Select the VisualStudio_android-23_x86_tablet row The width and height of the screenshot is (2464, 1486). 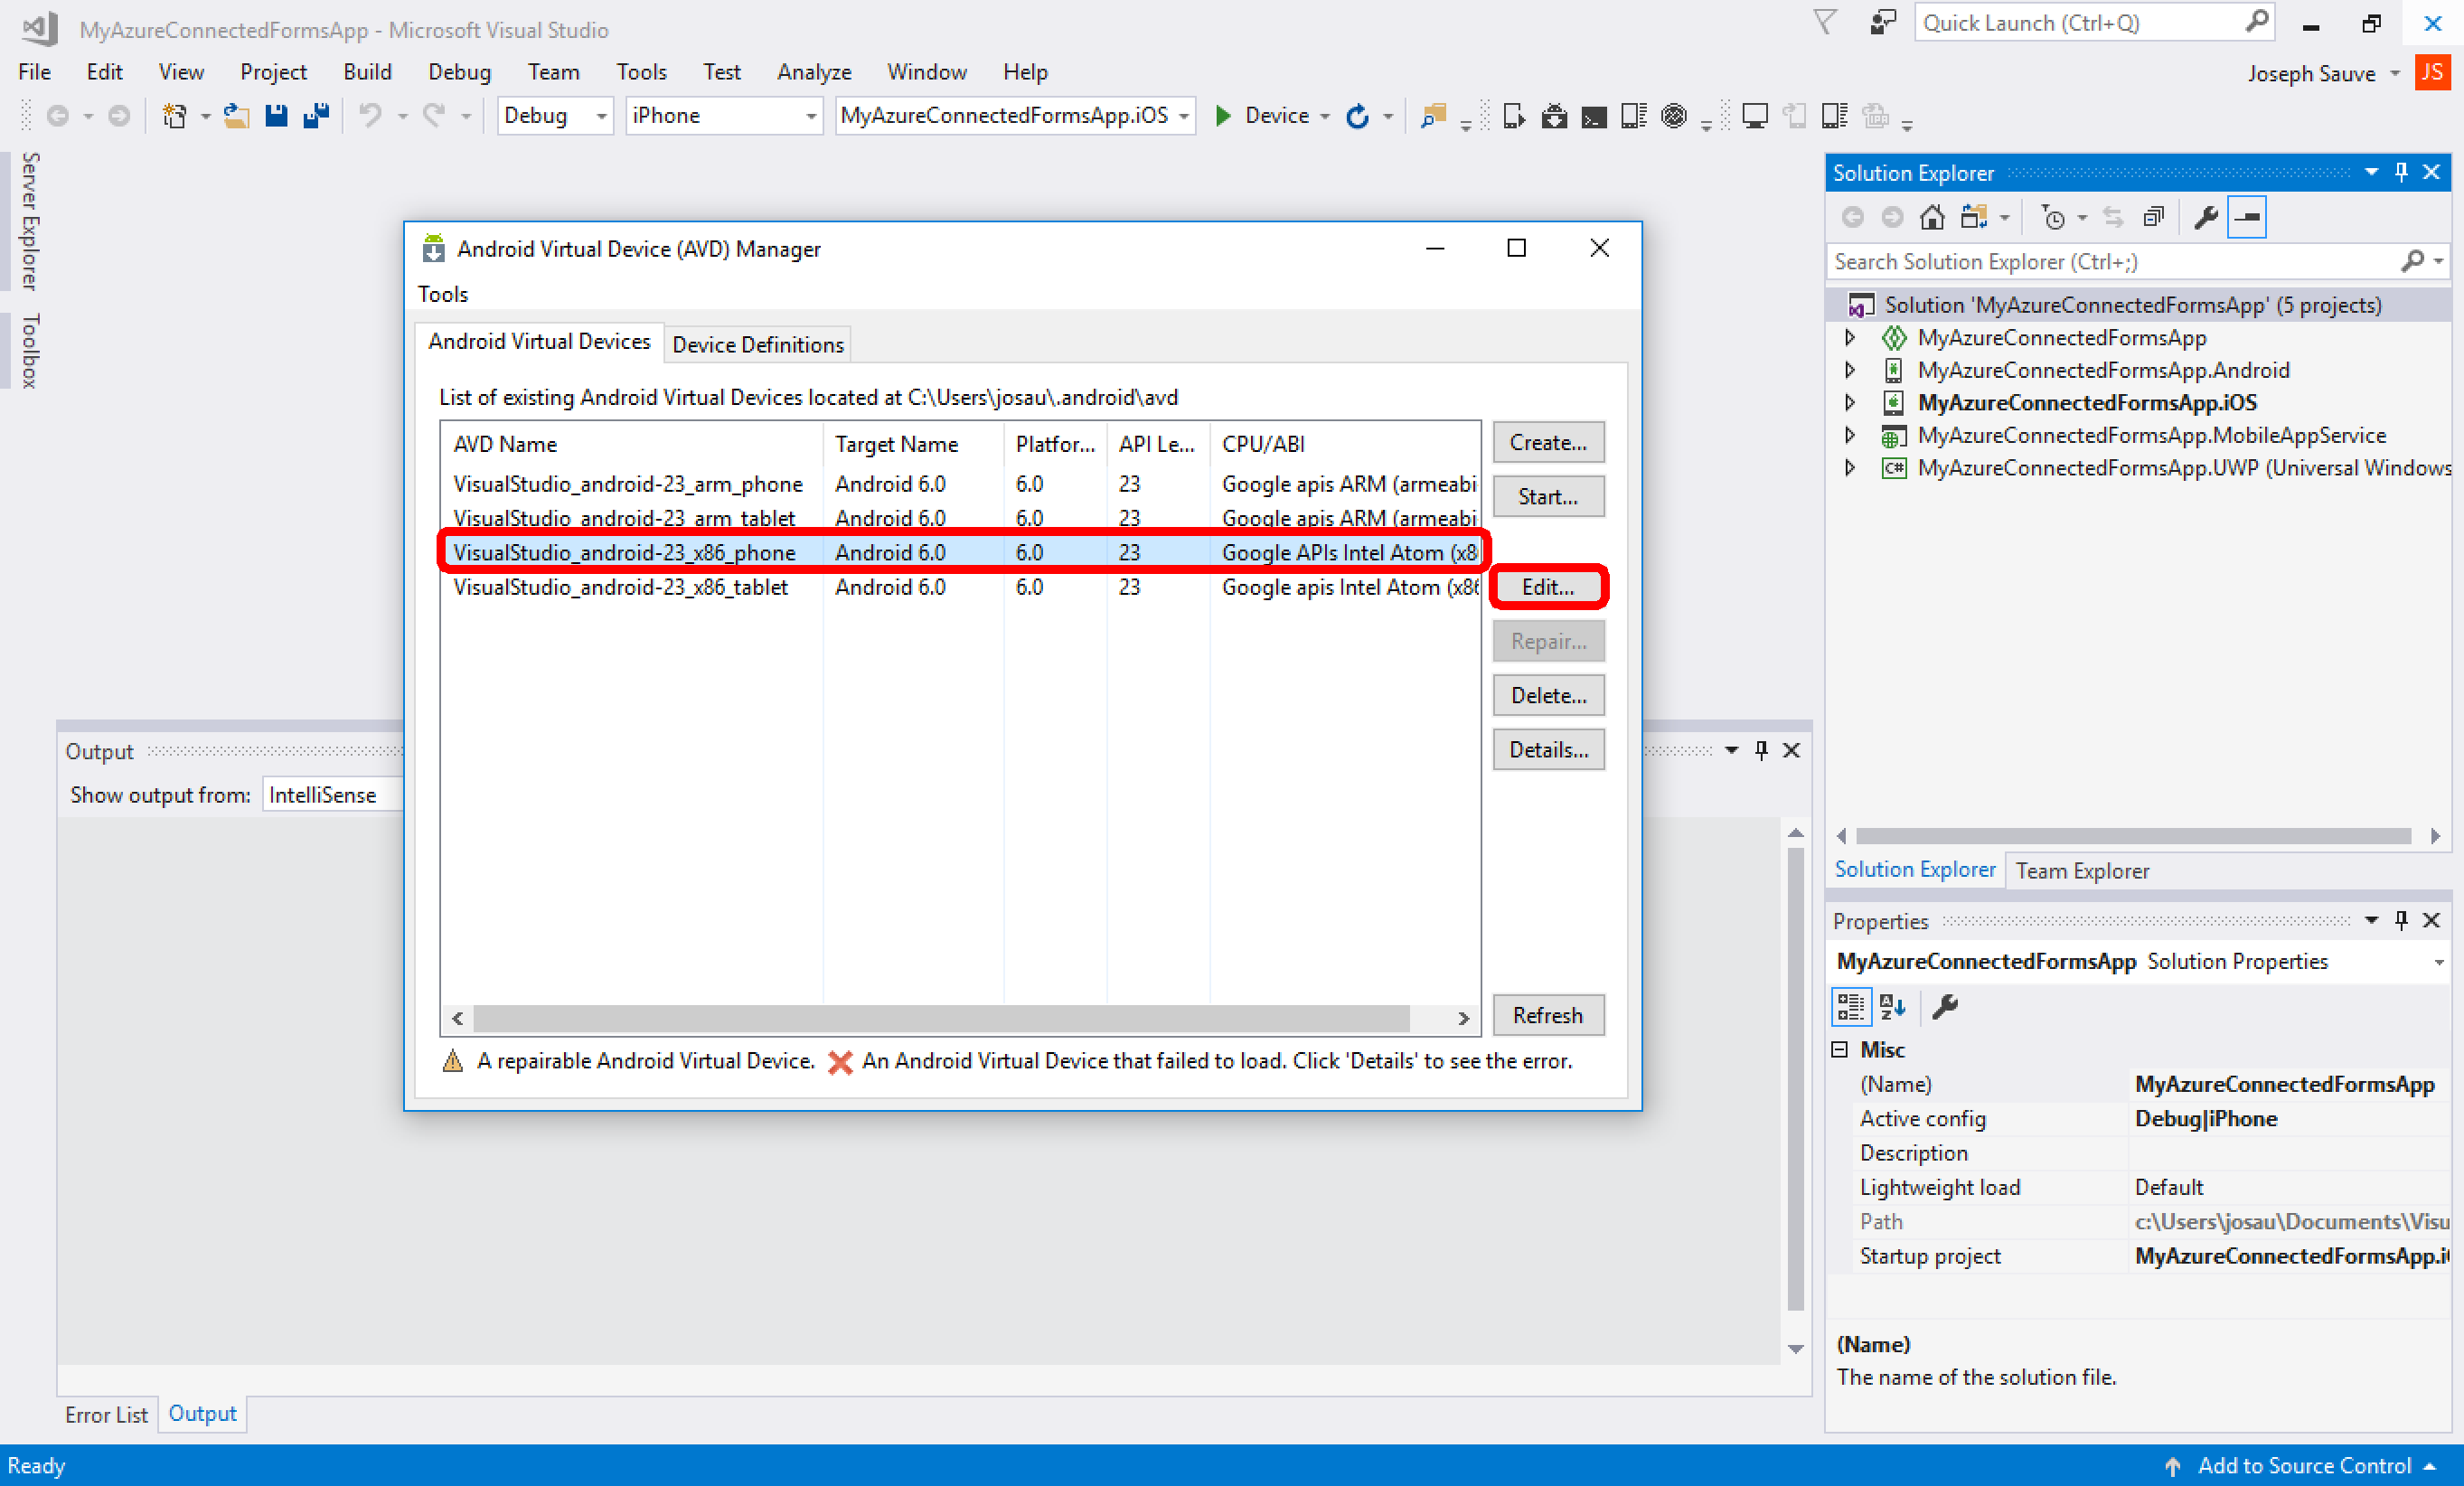point(960,587)
